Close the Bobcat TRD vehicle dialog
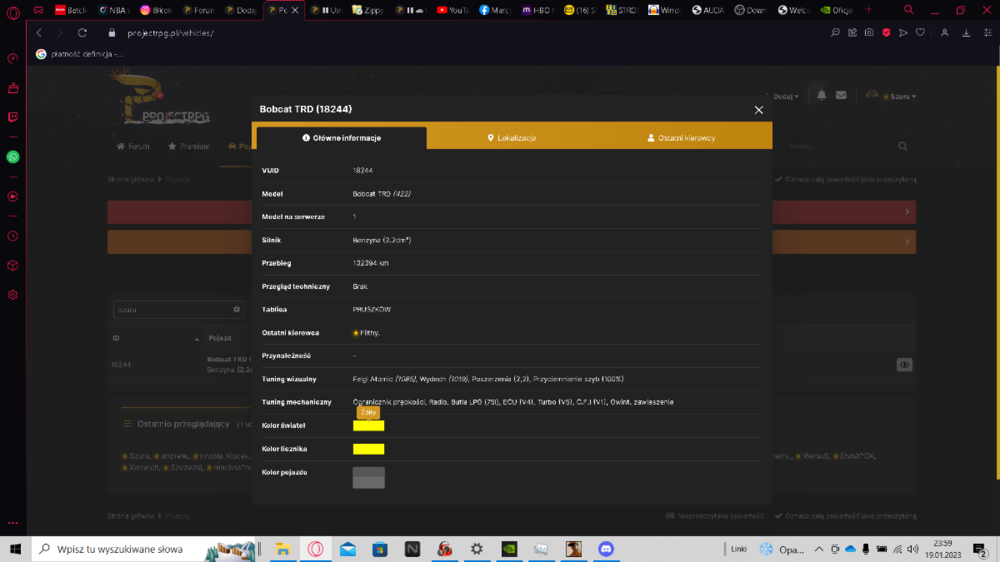Screen dimensions: 1000x562 tap(758, 110)
